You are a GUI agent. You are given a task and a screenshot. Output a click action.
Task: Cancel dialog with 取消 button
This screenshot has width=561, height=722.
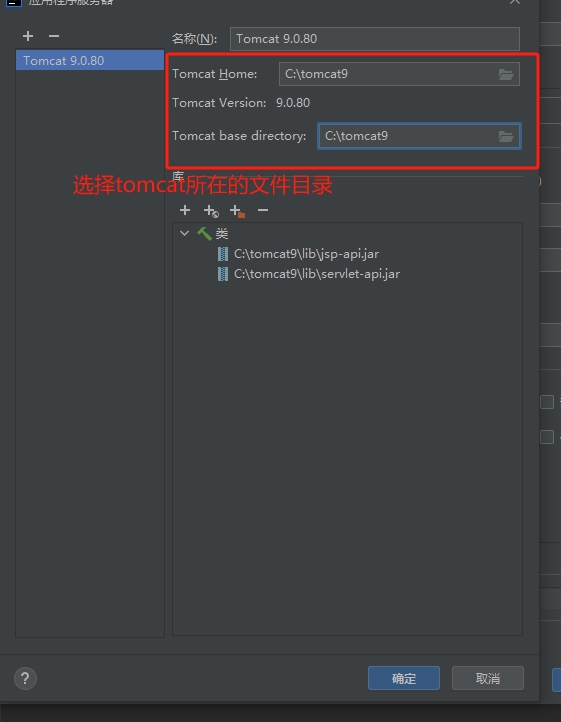pos(488,678)
